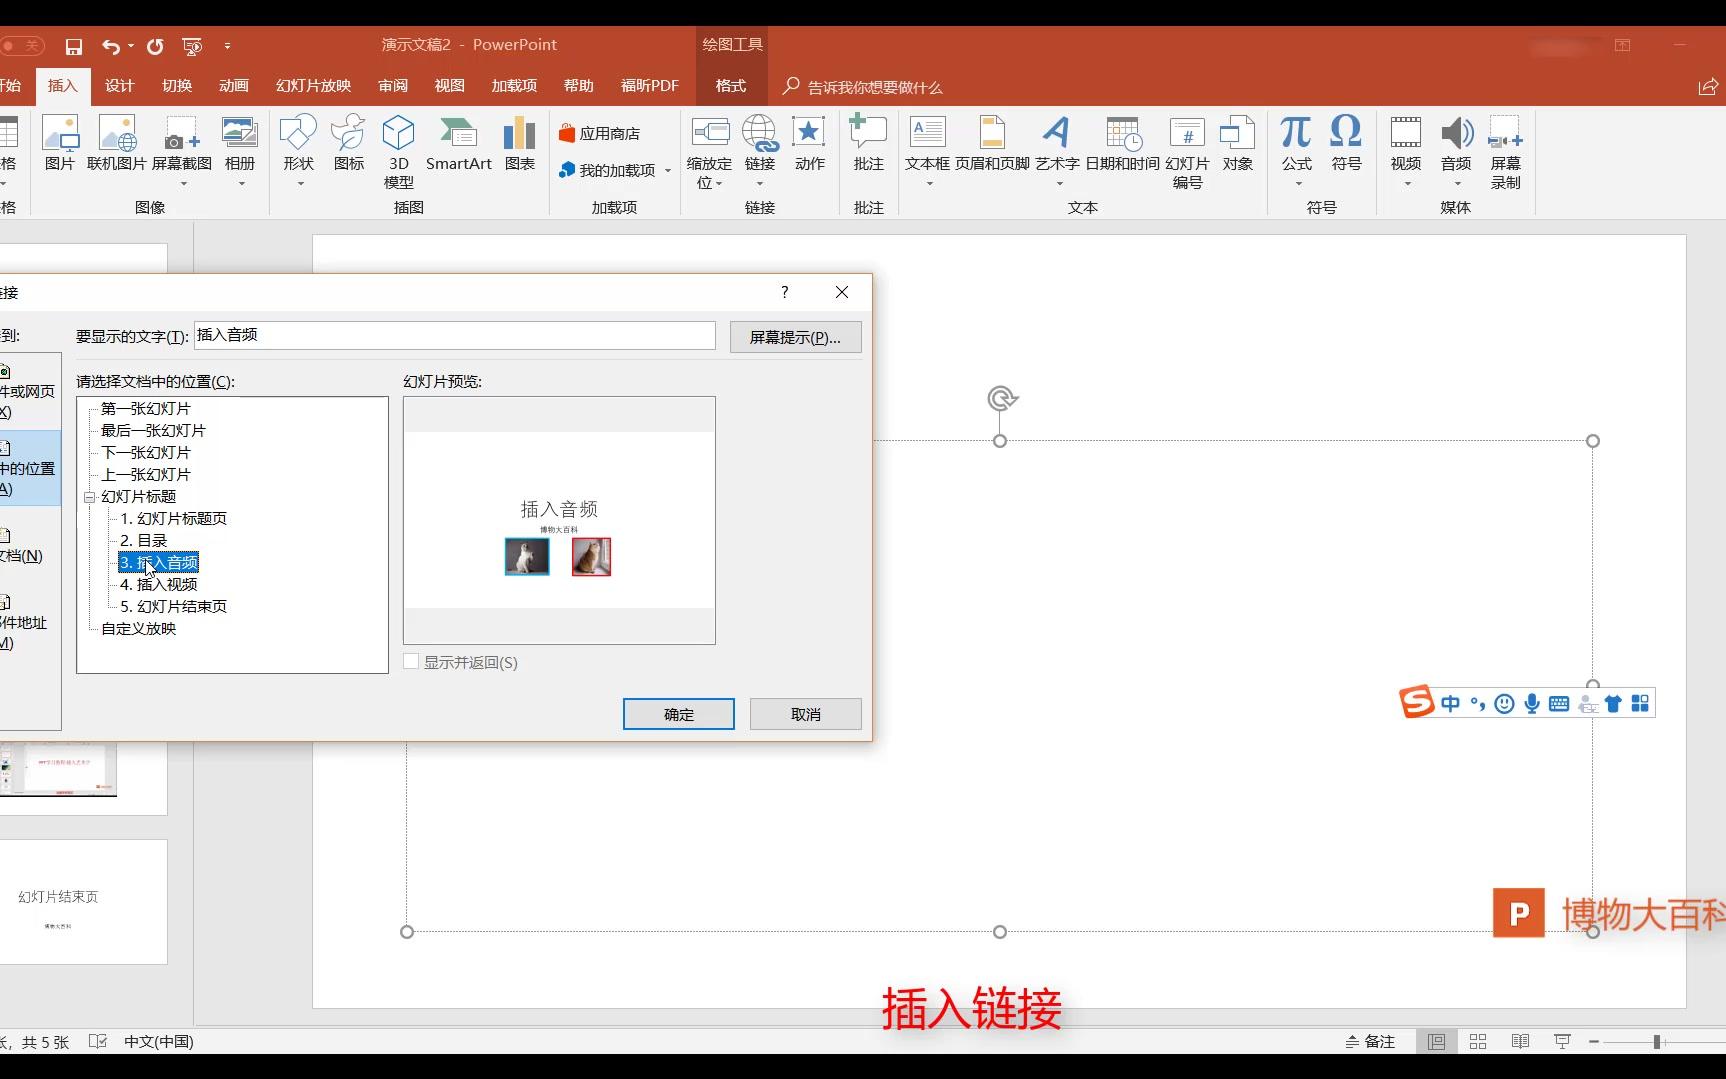This screenshot has width=1726, height=1079.
Task: Open the 形状 shapes gallery
Action: pyautogui.click(x=298, y=151)
